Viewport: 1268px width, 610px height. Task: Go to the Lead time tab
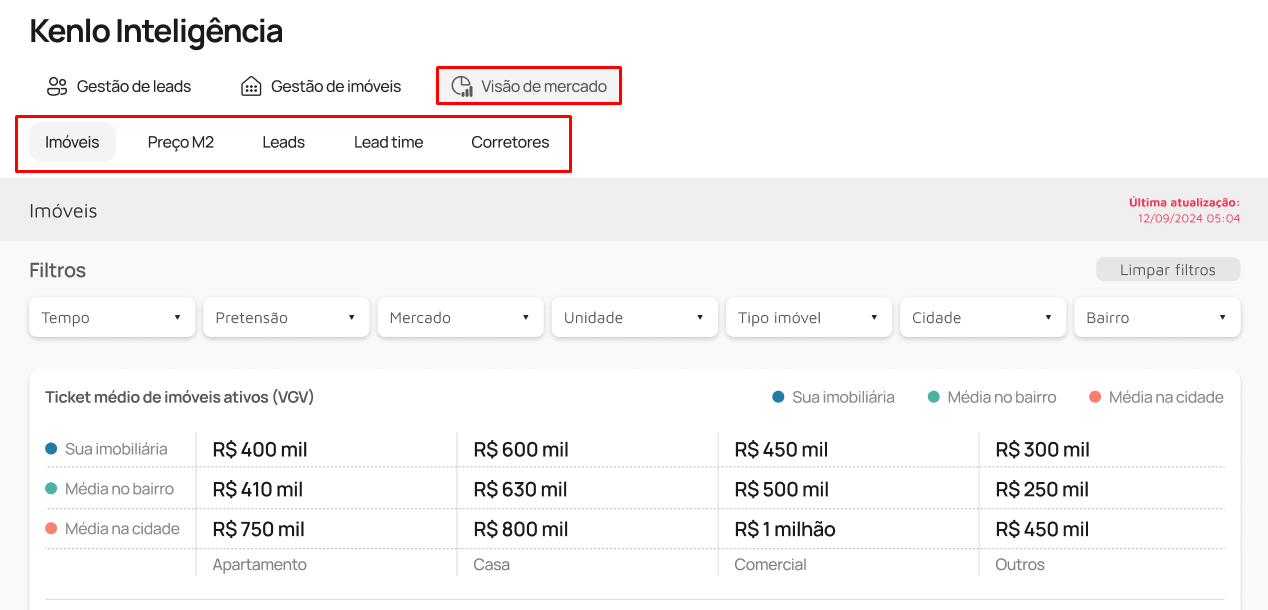(x=388, y=142)
